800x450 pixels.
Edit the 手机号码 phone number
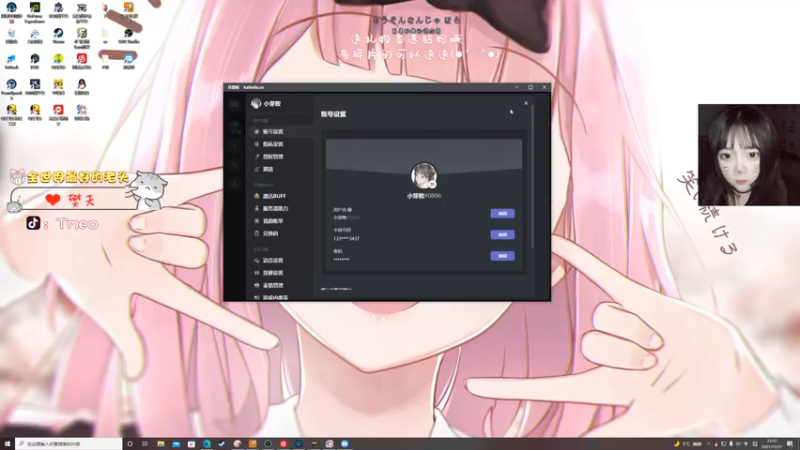502,235
